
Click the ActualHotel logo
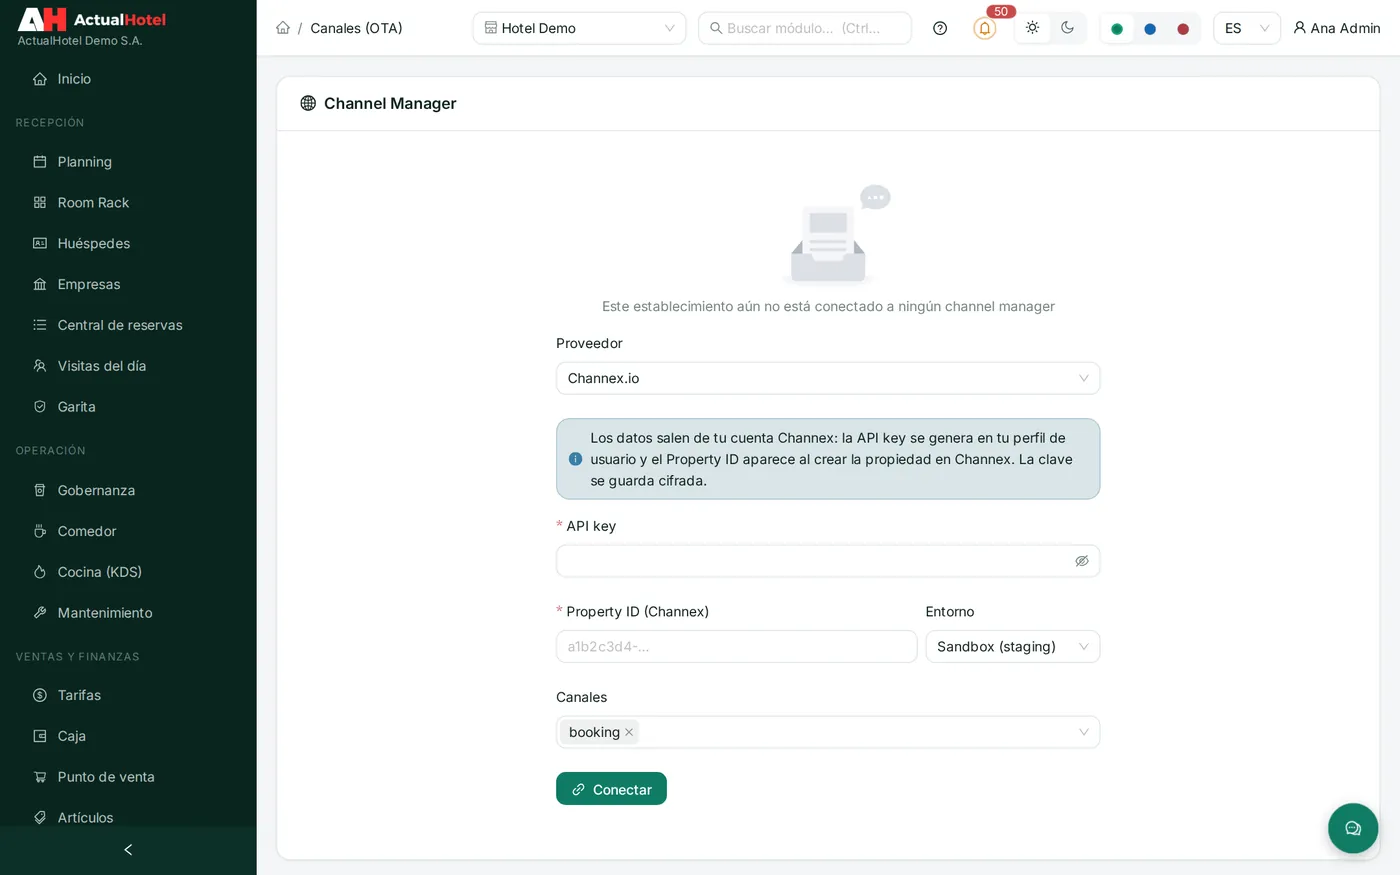click(92, 20)
